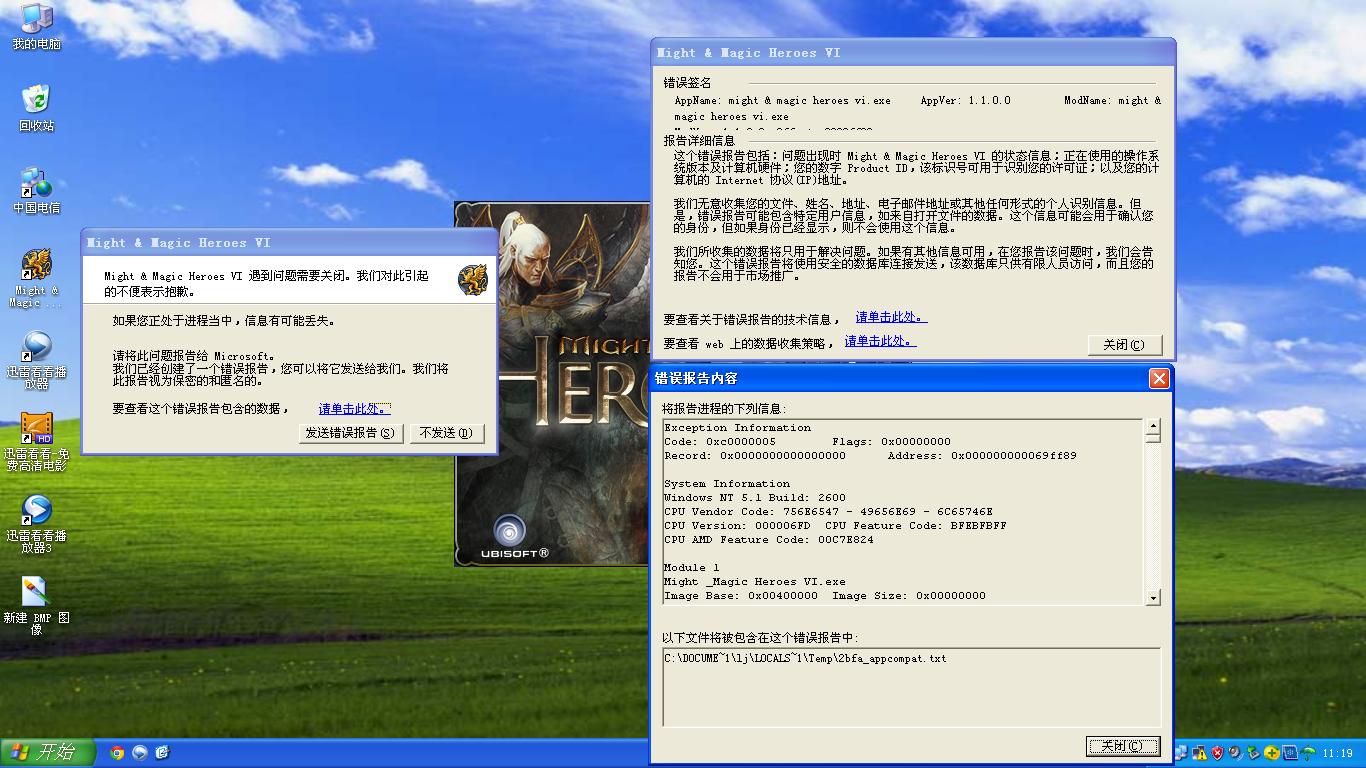
Task: Open web data collection policy link
Action: [x=879, y=342]
